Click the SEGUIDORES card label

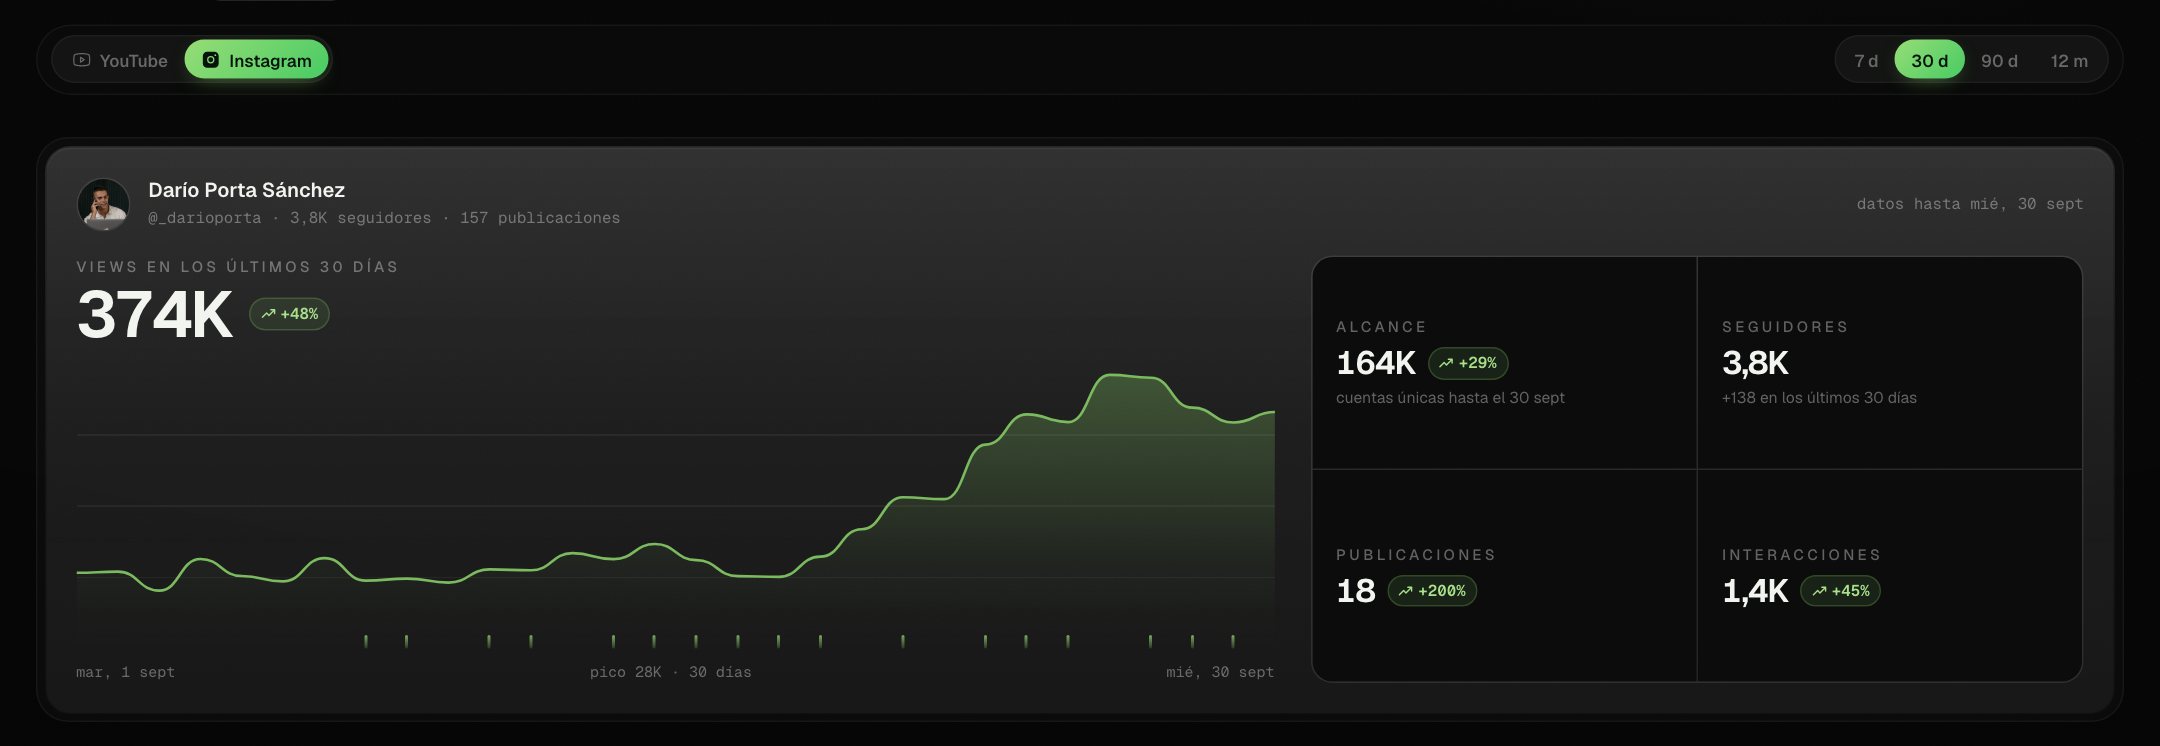pyautogui.click(x=1785, y=327)
